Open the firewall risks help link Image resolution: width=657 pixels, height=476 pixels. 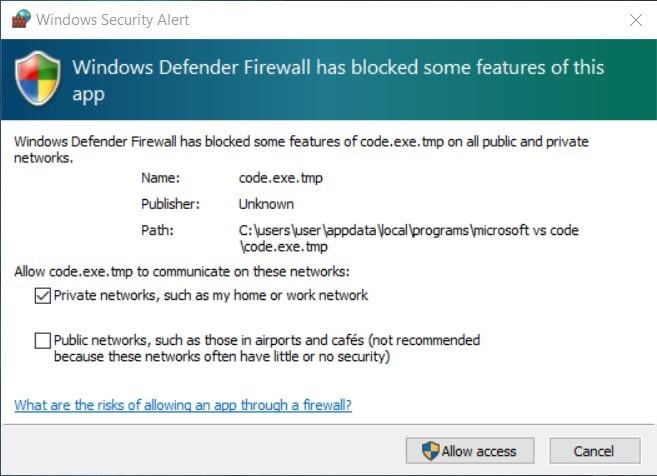(x=183, y=405)
